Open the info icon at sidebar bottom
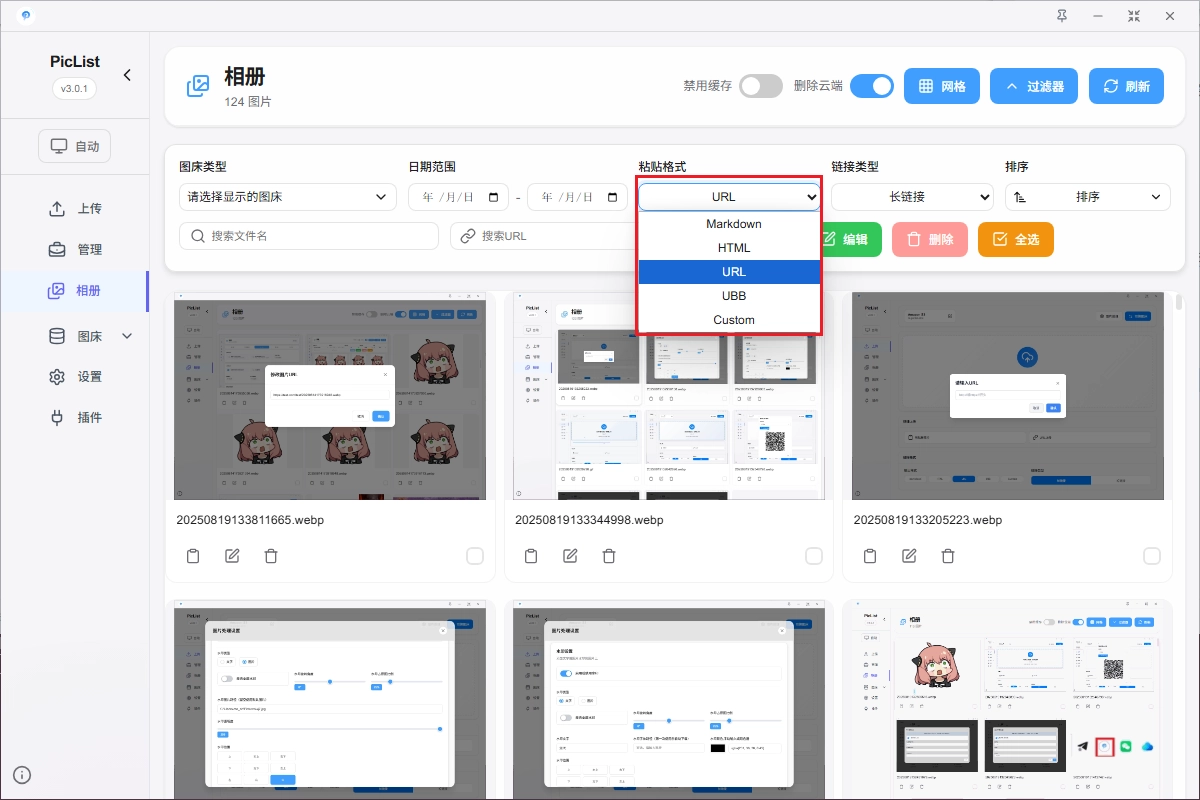 (22, 775)
